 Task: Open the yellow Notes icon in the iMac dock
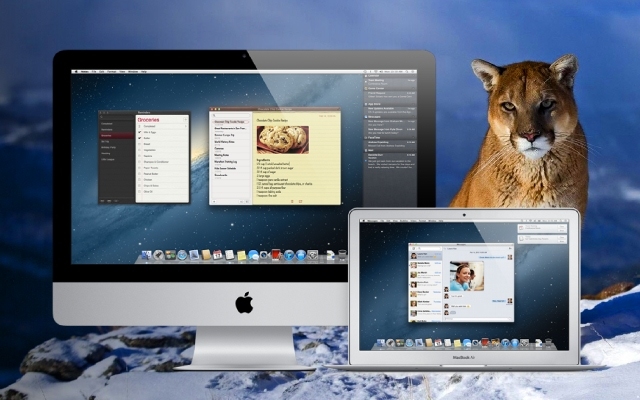(x=241, y=256)
